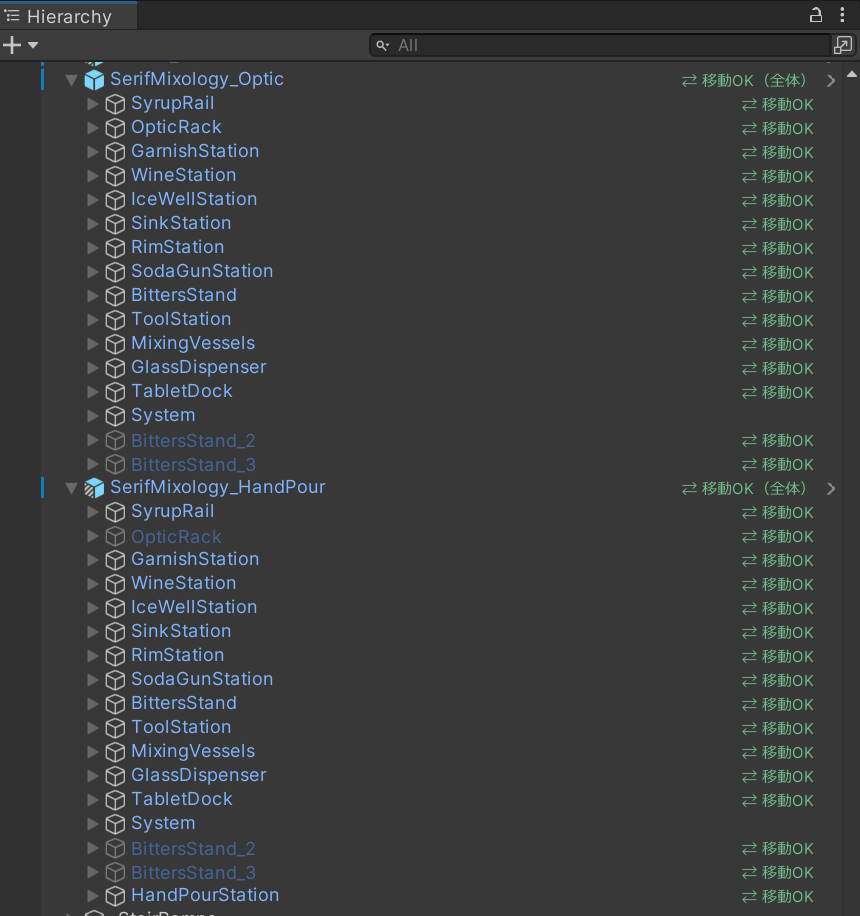
Task: Click the 移動OK label on the HandPourStation row
Action: (778, 897)
